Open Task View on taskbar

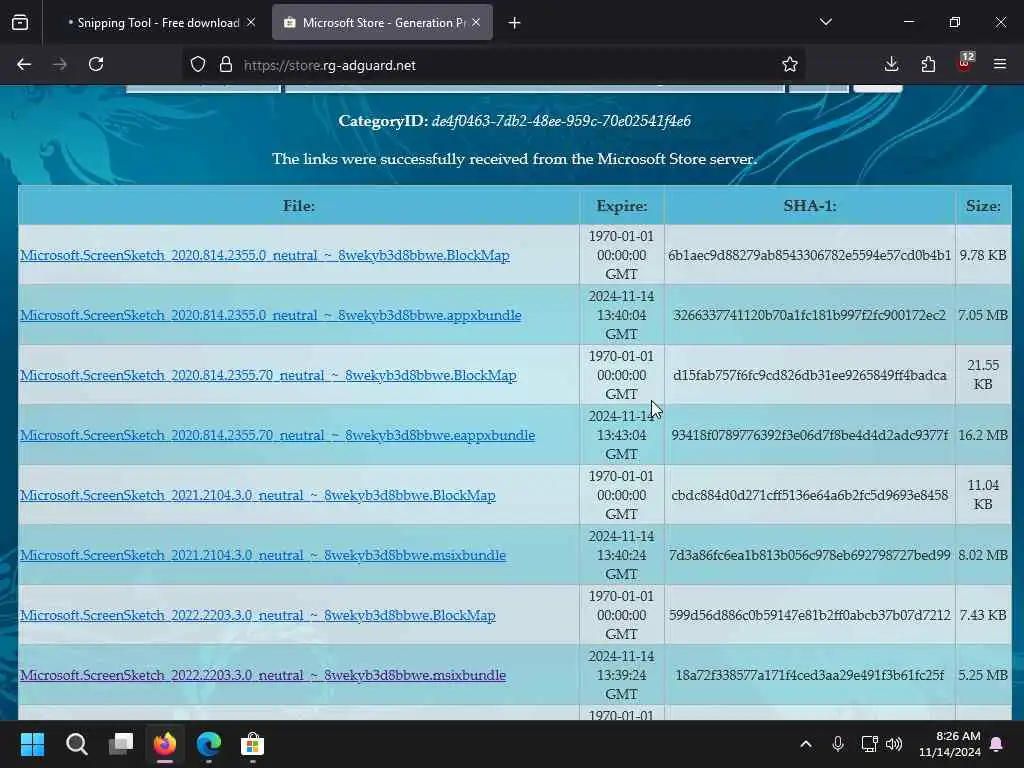pos(121,744)
